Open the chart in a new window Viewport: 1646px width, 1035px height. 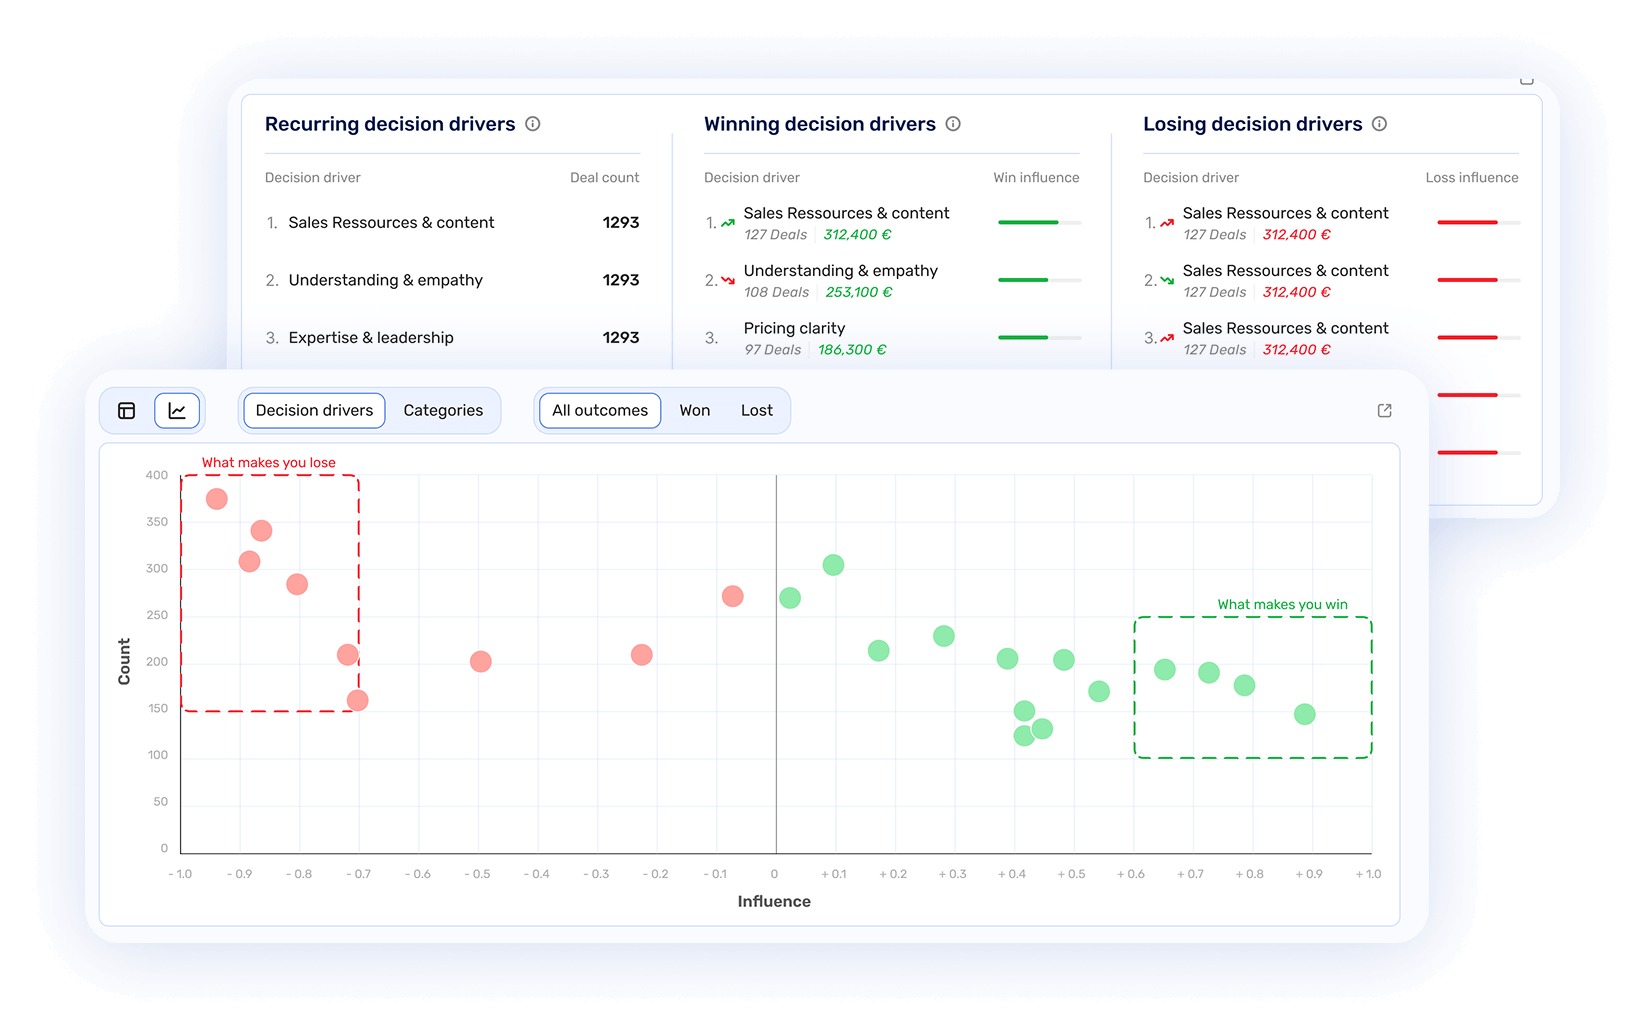(x=1384, y=410)
